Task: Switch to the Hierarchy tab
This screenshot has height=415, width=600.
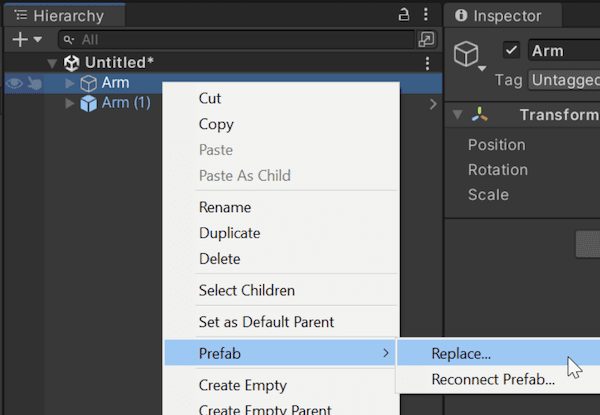Action: click(x=64, y=16)
